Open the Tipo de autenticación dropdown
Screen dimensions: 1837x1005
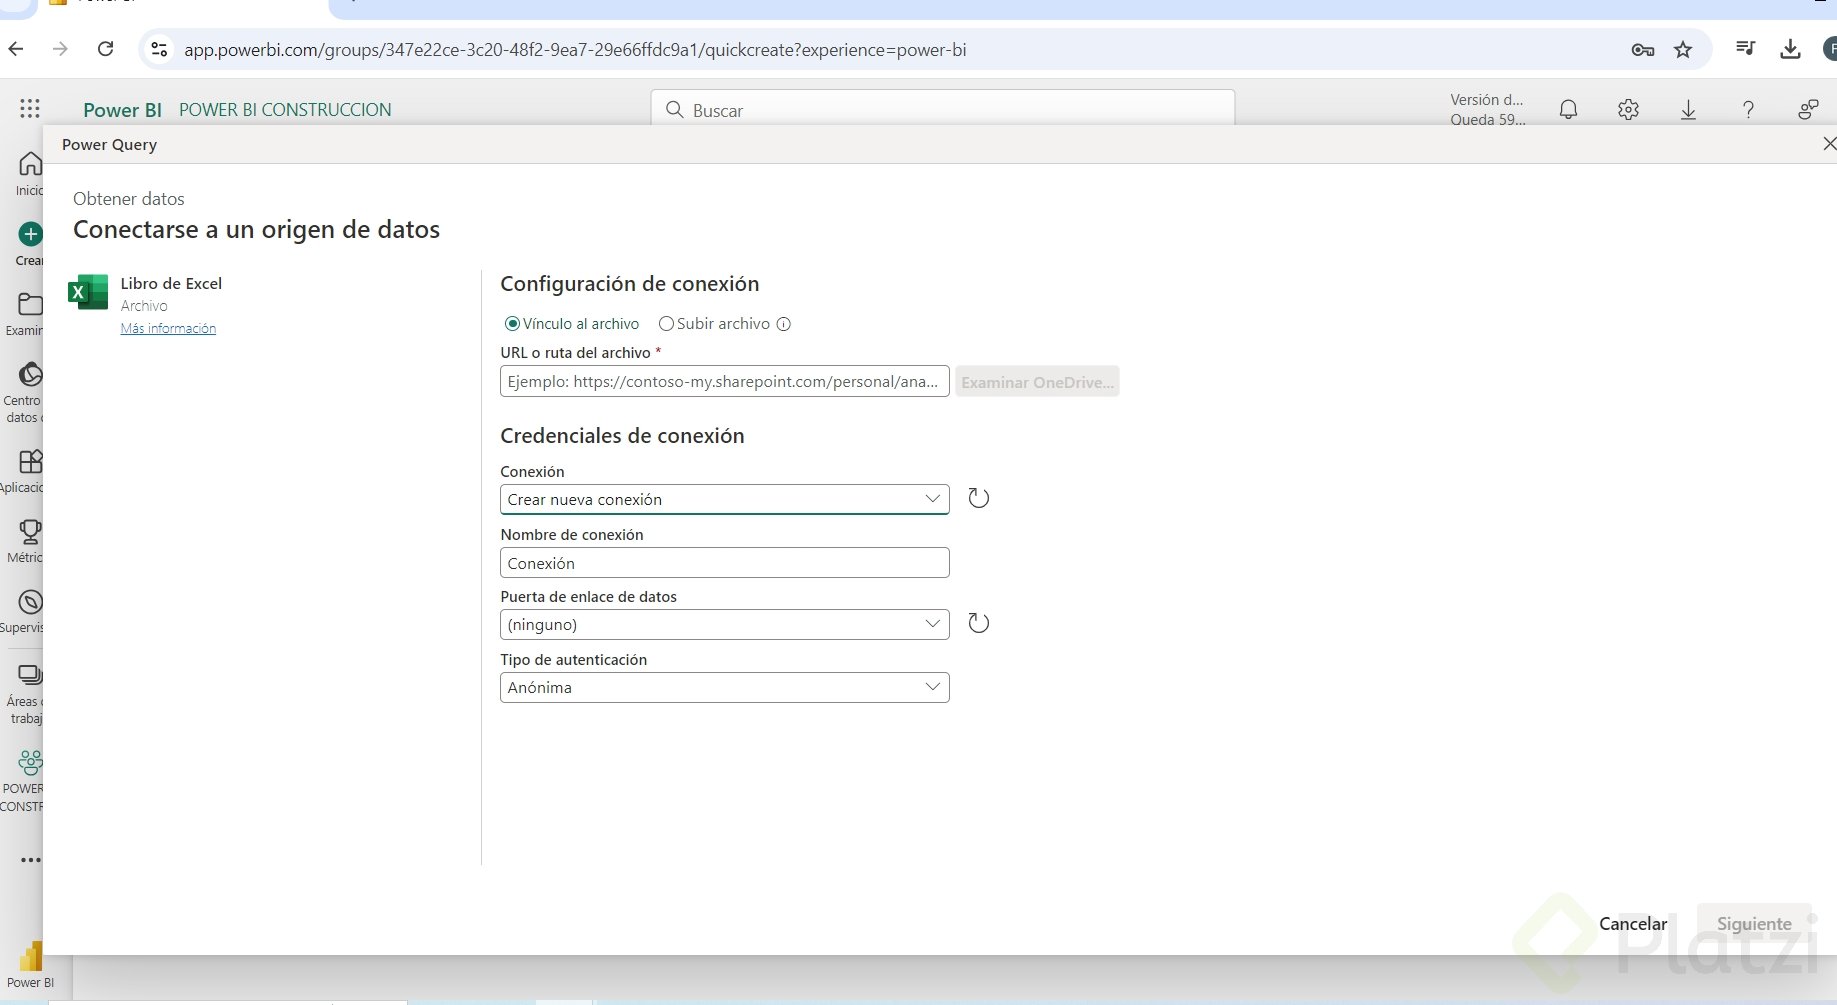(x=724, y=687)
